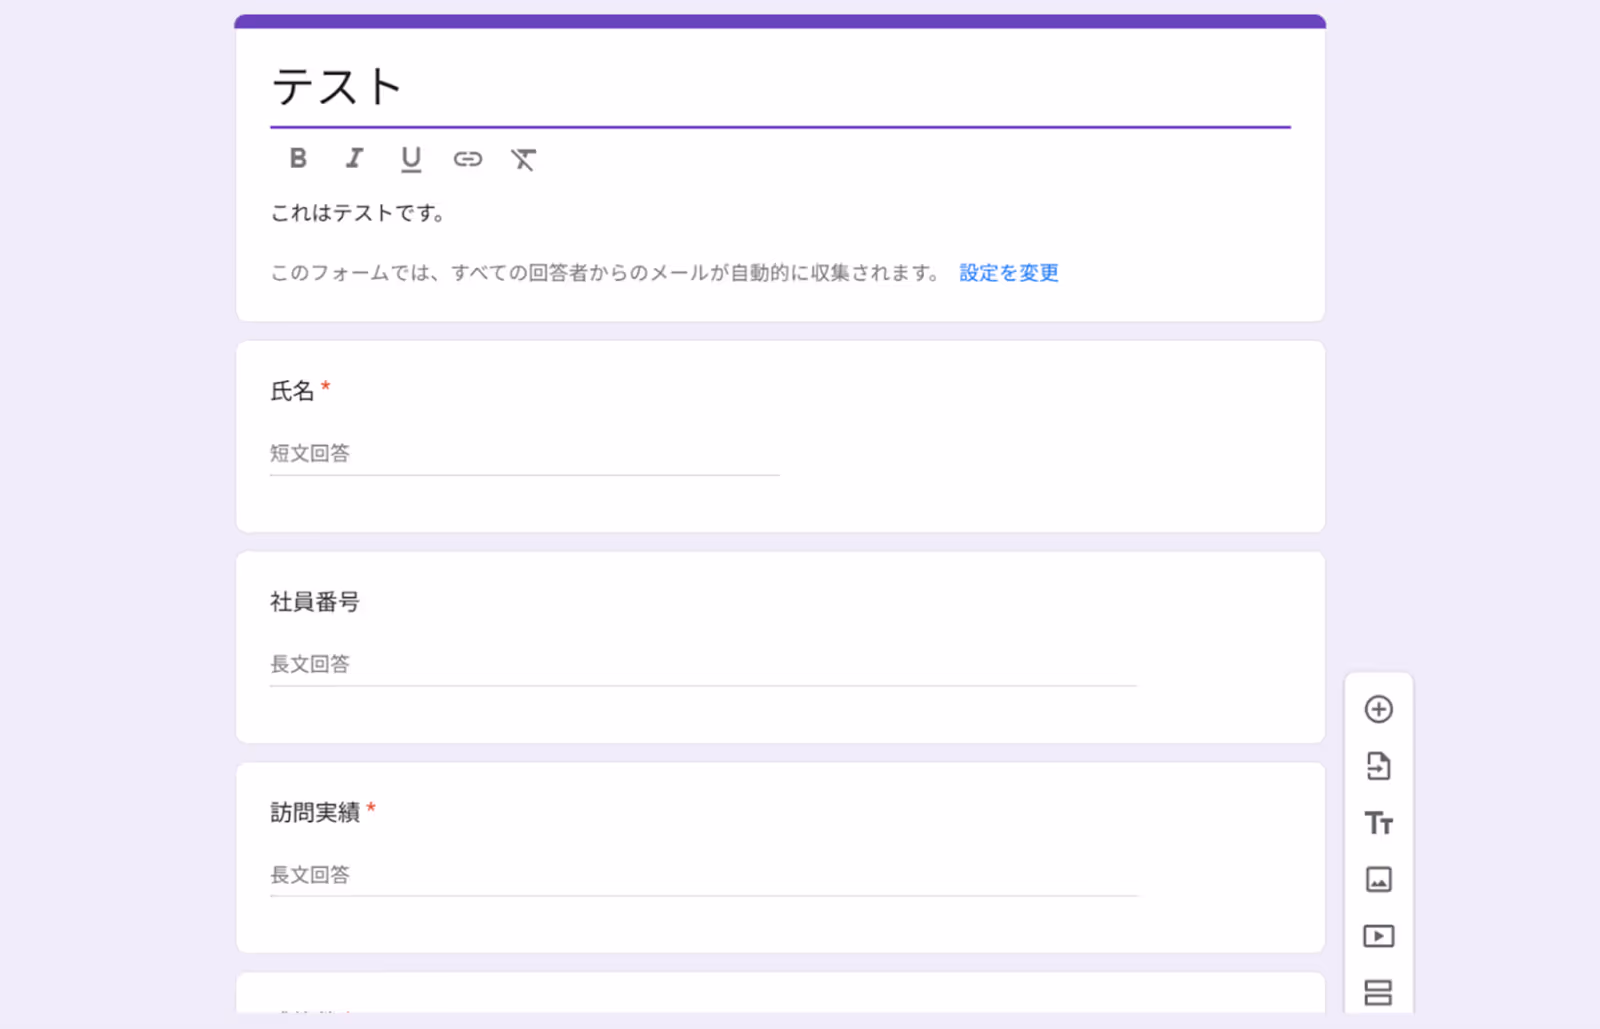The height and width of the screenshot is (1029, 1600).
Task: Click the 短文回答 field under 氏名
Action: [x=524, y=454]
